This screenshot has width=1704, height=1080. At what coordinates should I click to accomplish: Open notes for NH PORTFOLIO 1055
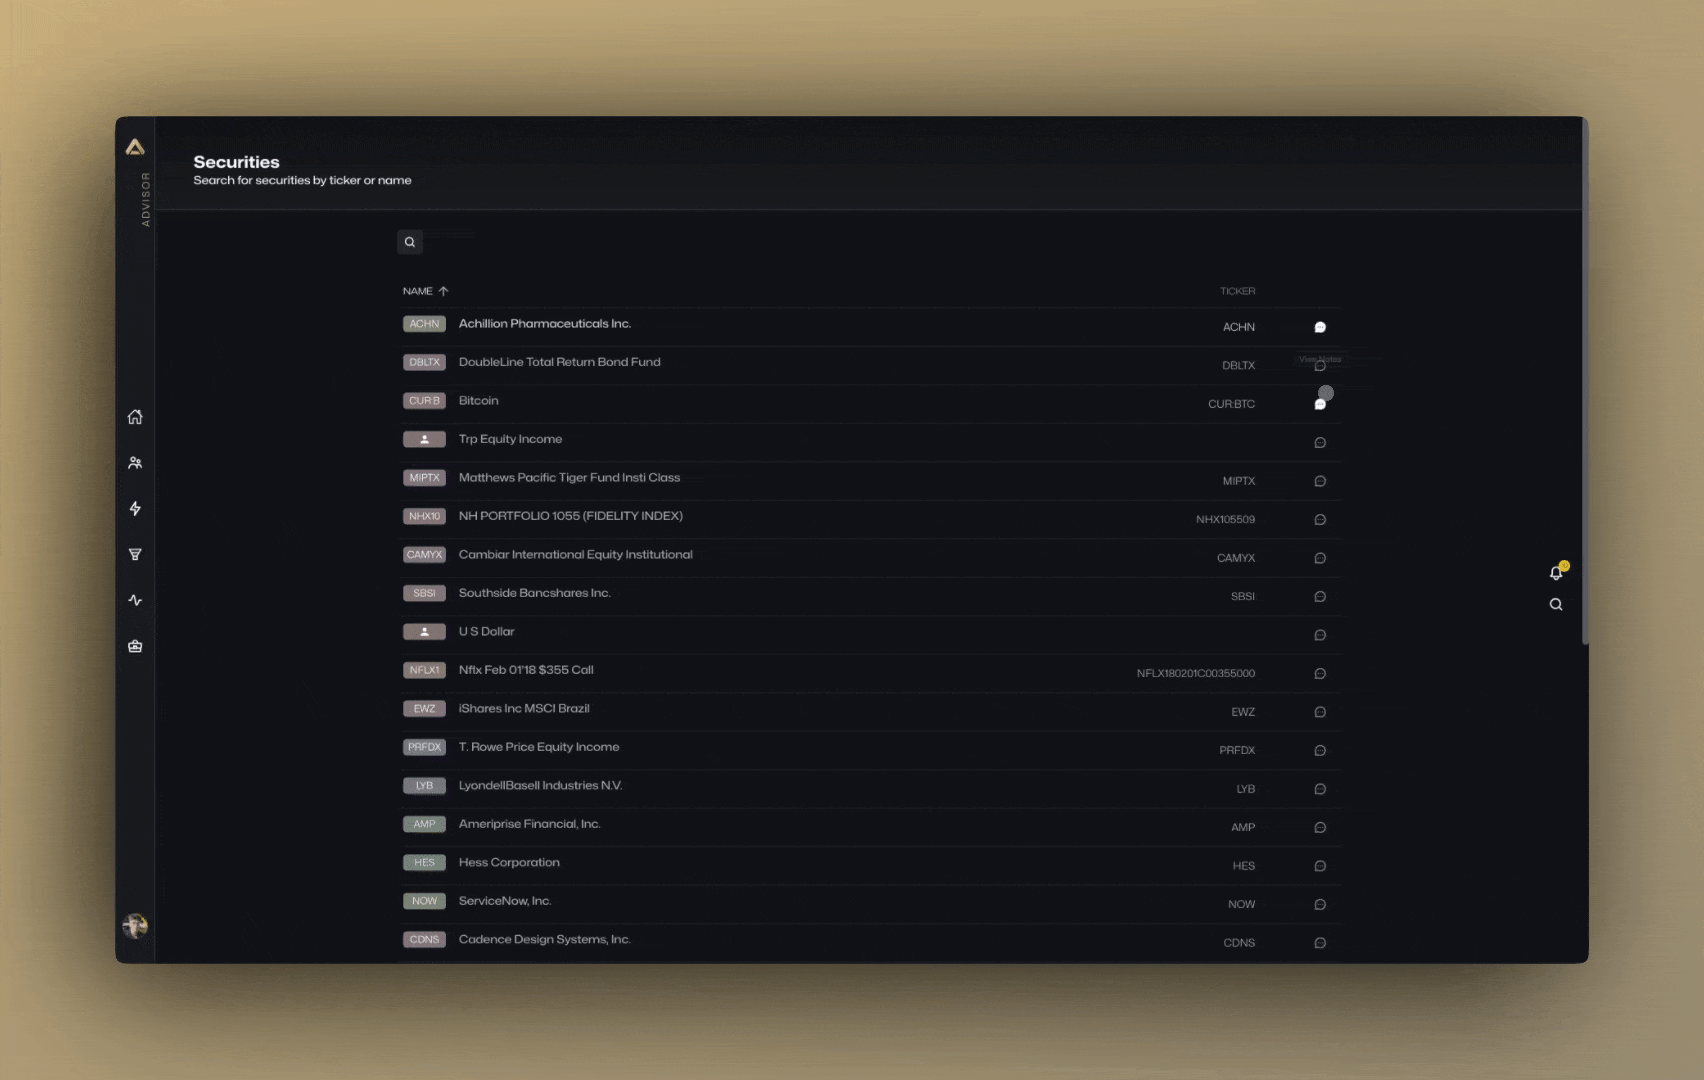[1320, 520]
